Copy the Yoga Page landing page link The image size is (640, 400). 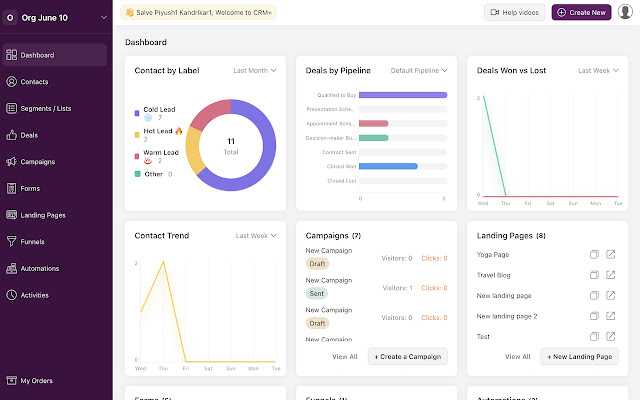click(x=594, y=255)
